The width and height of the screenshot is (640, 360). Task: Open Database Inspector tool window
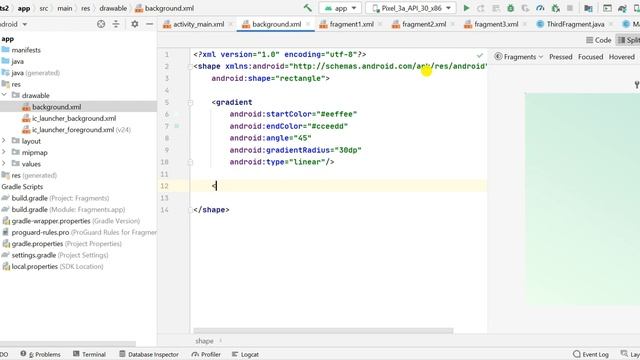tap(149, 354)
